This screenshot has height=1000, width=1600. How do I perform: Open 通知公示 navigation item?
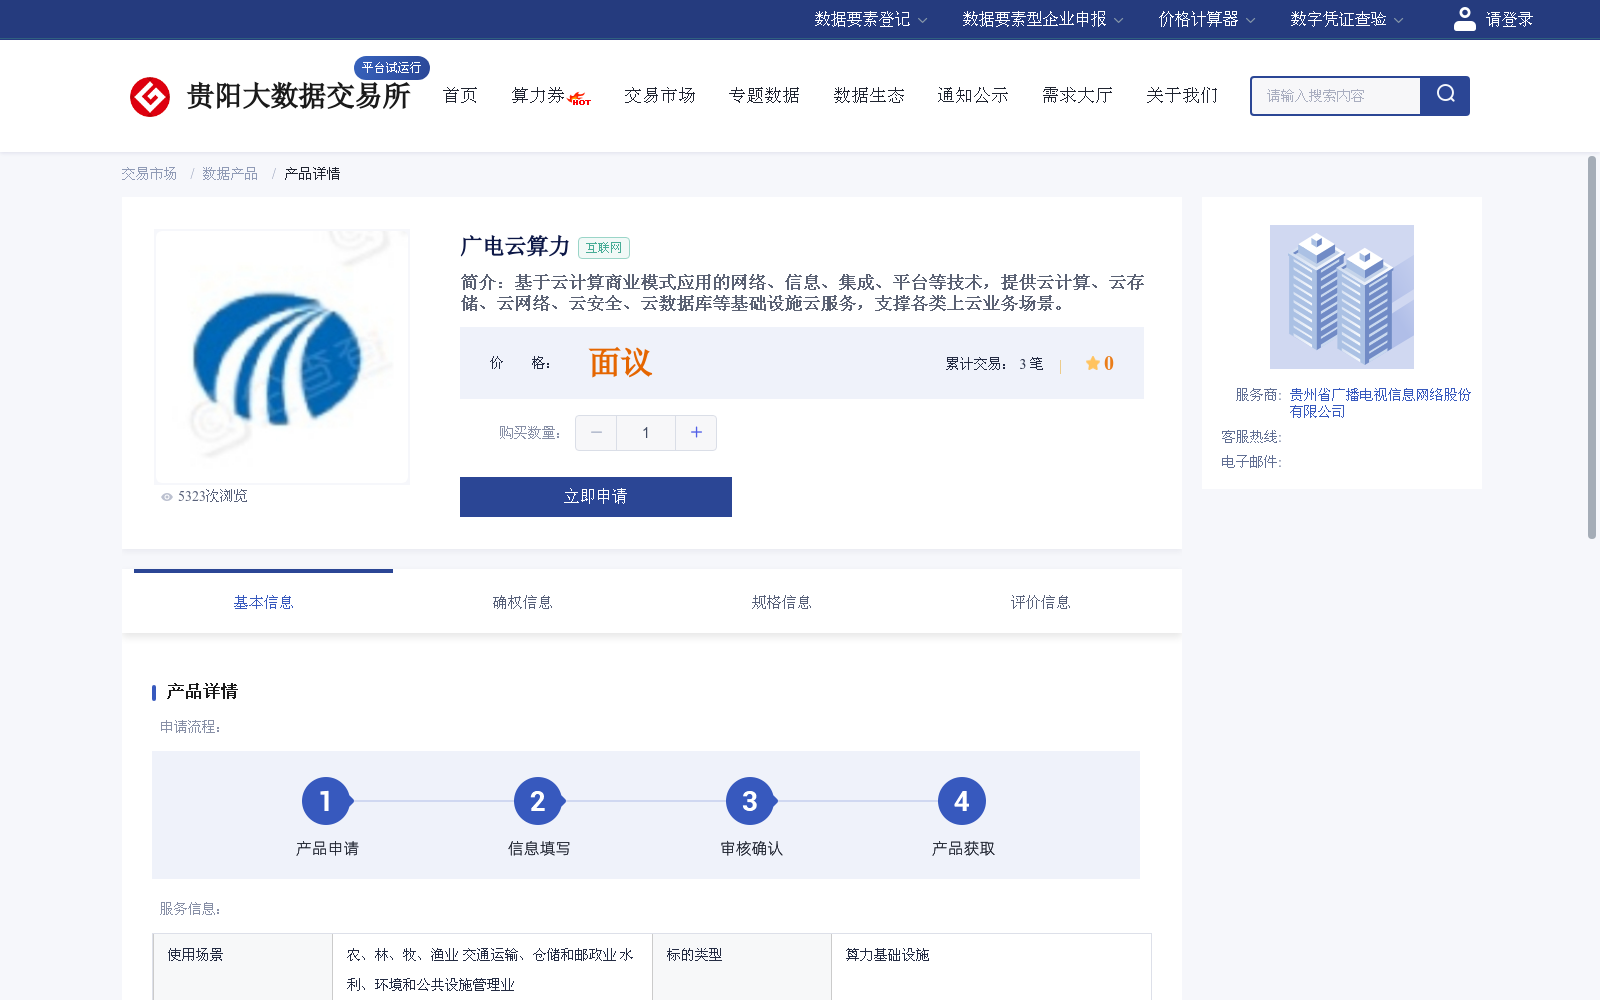tap(973, 95)
